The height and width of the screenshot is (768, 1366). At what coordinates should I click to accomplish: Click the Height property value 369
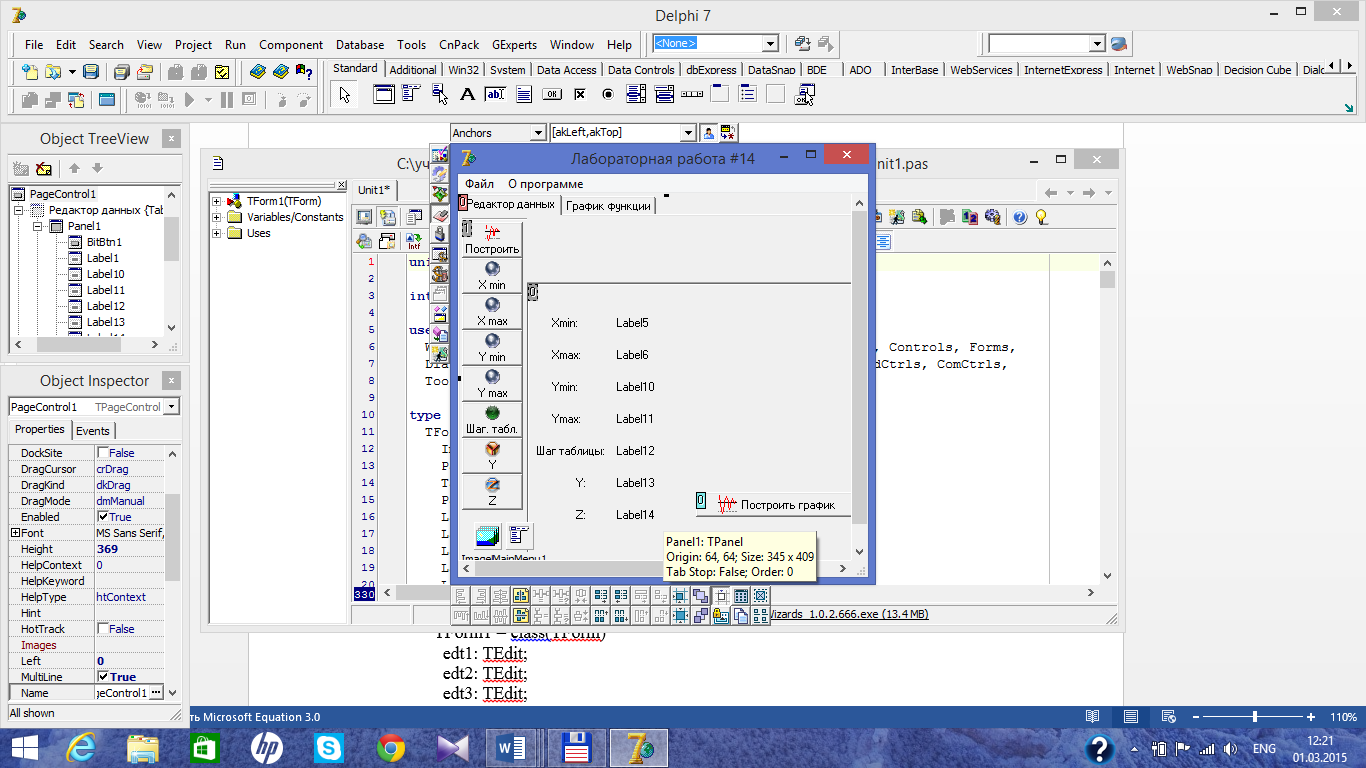click(129, 549)
